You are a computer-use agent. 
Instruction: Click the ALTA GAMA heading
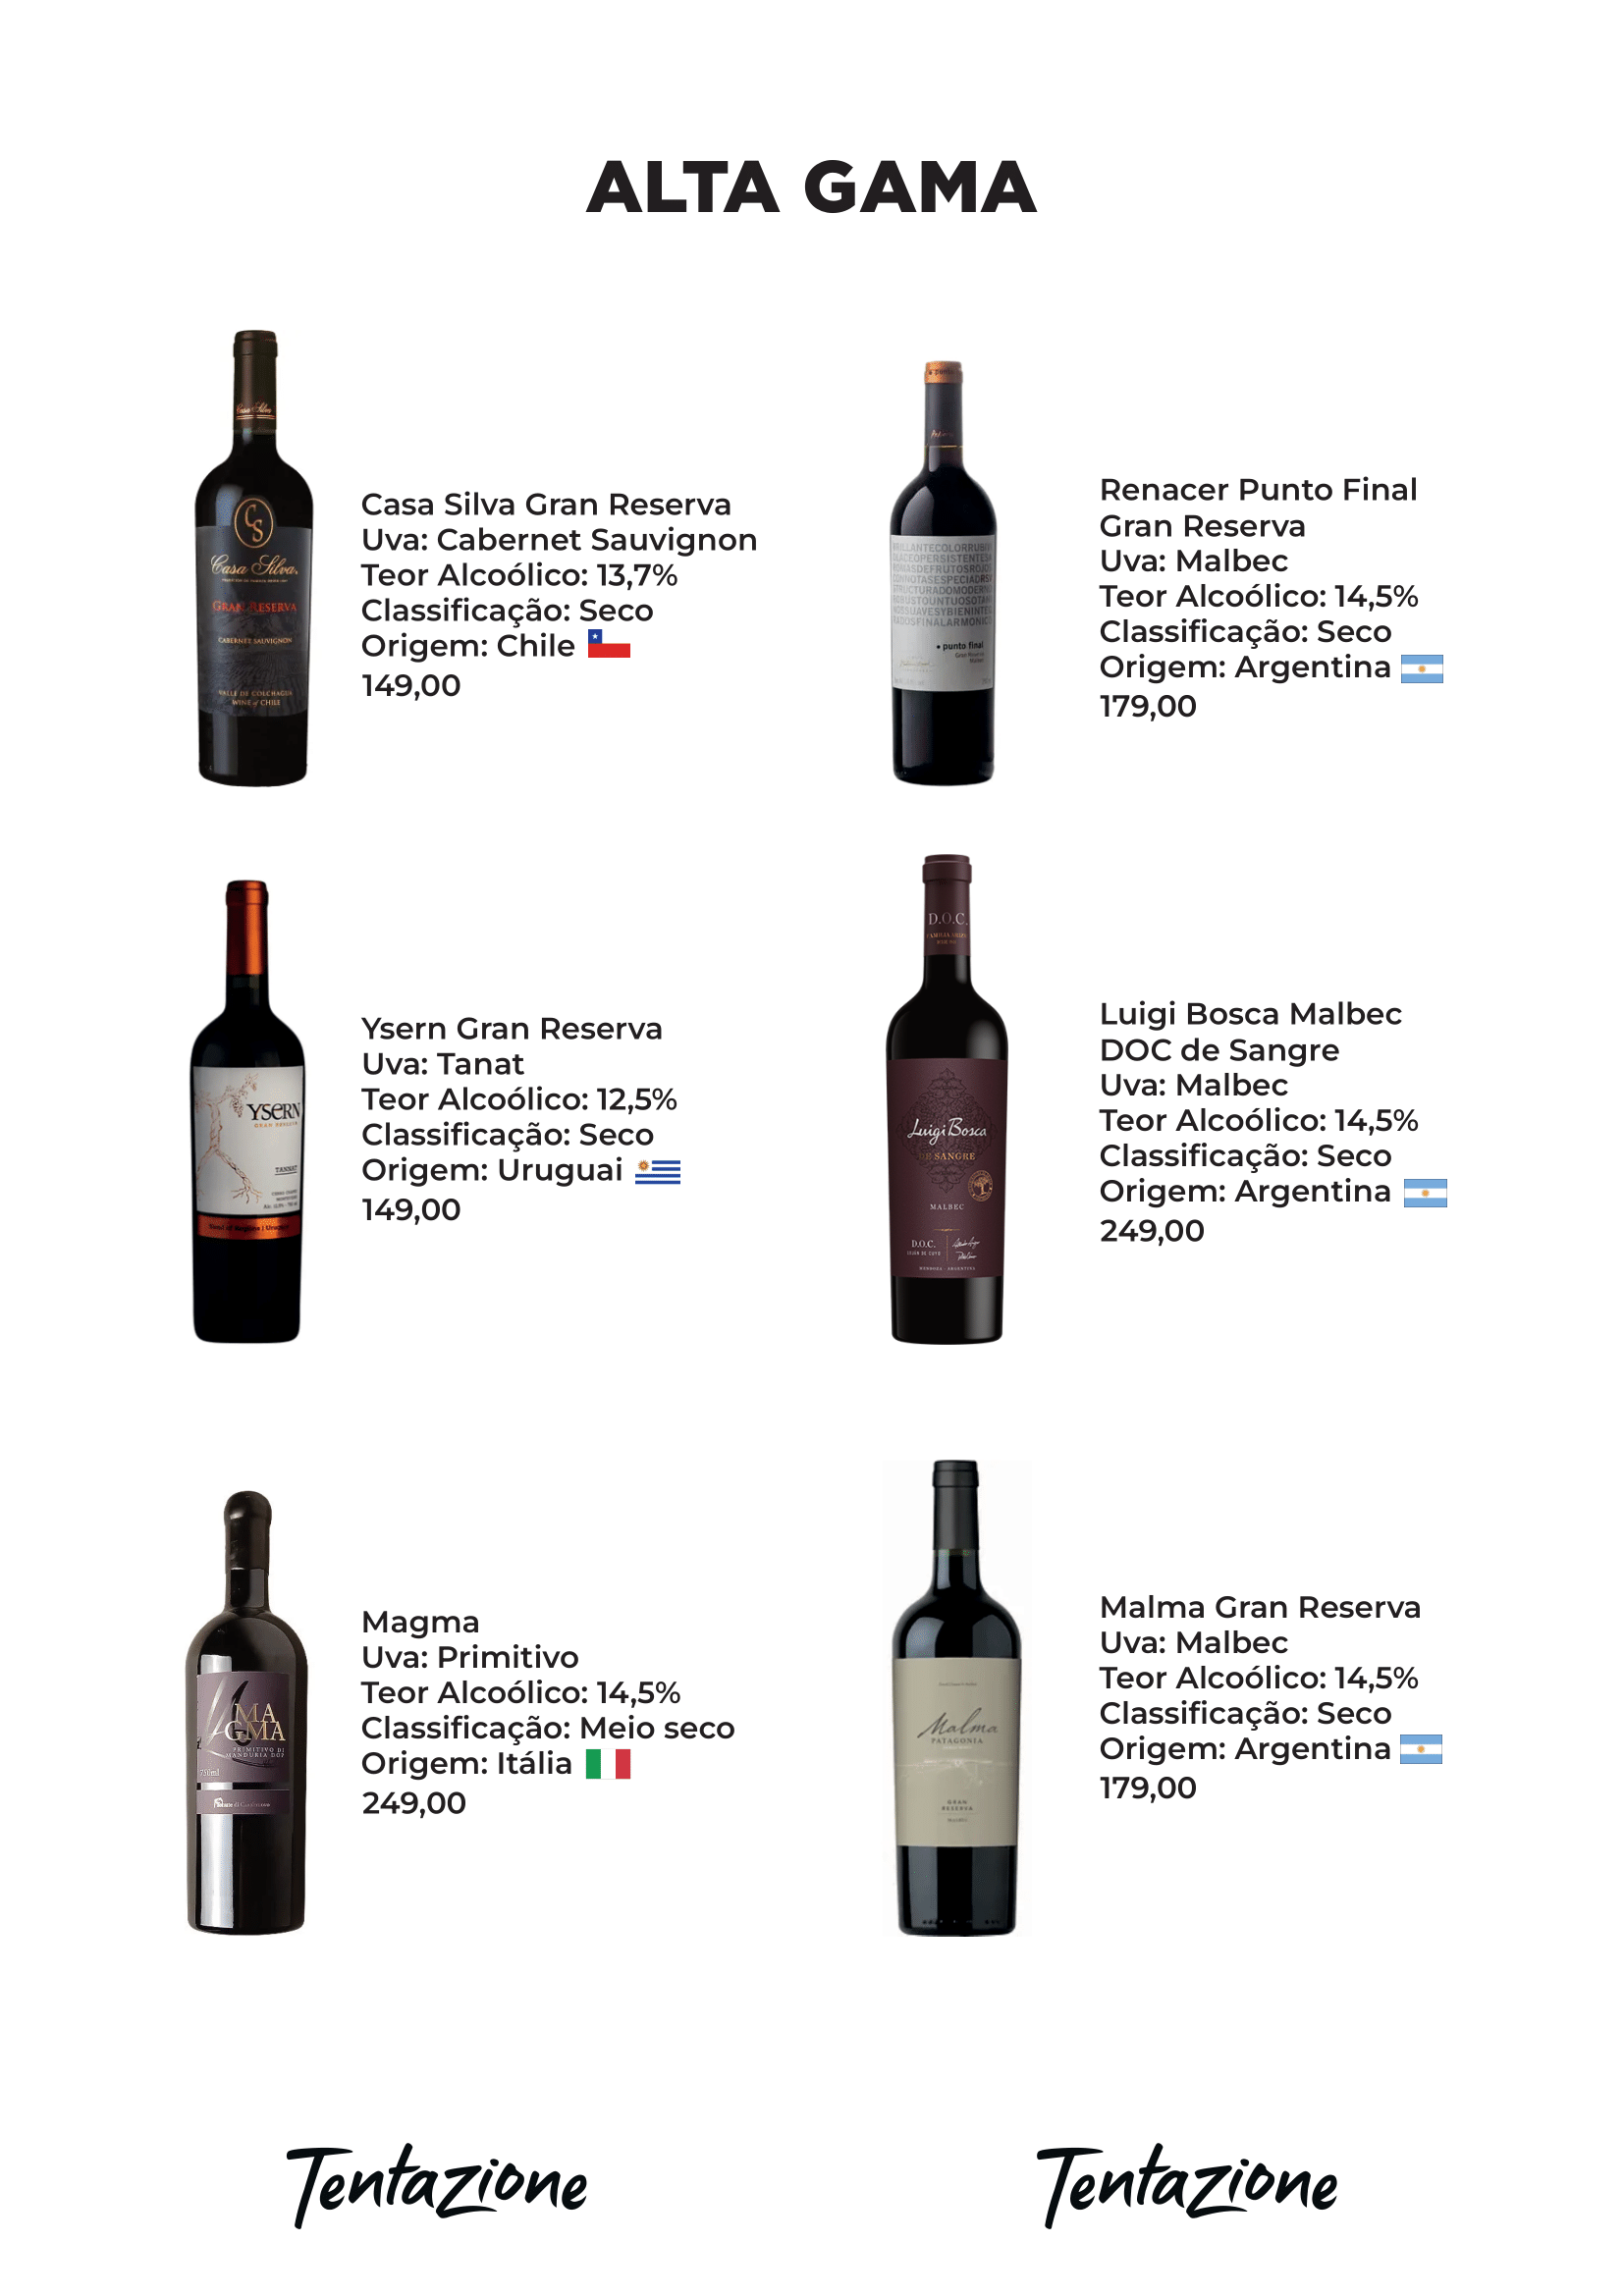coord(811,187)
